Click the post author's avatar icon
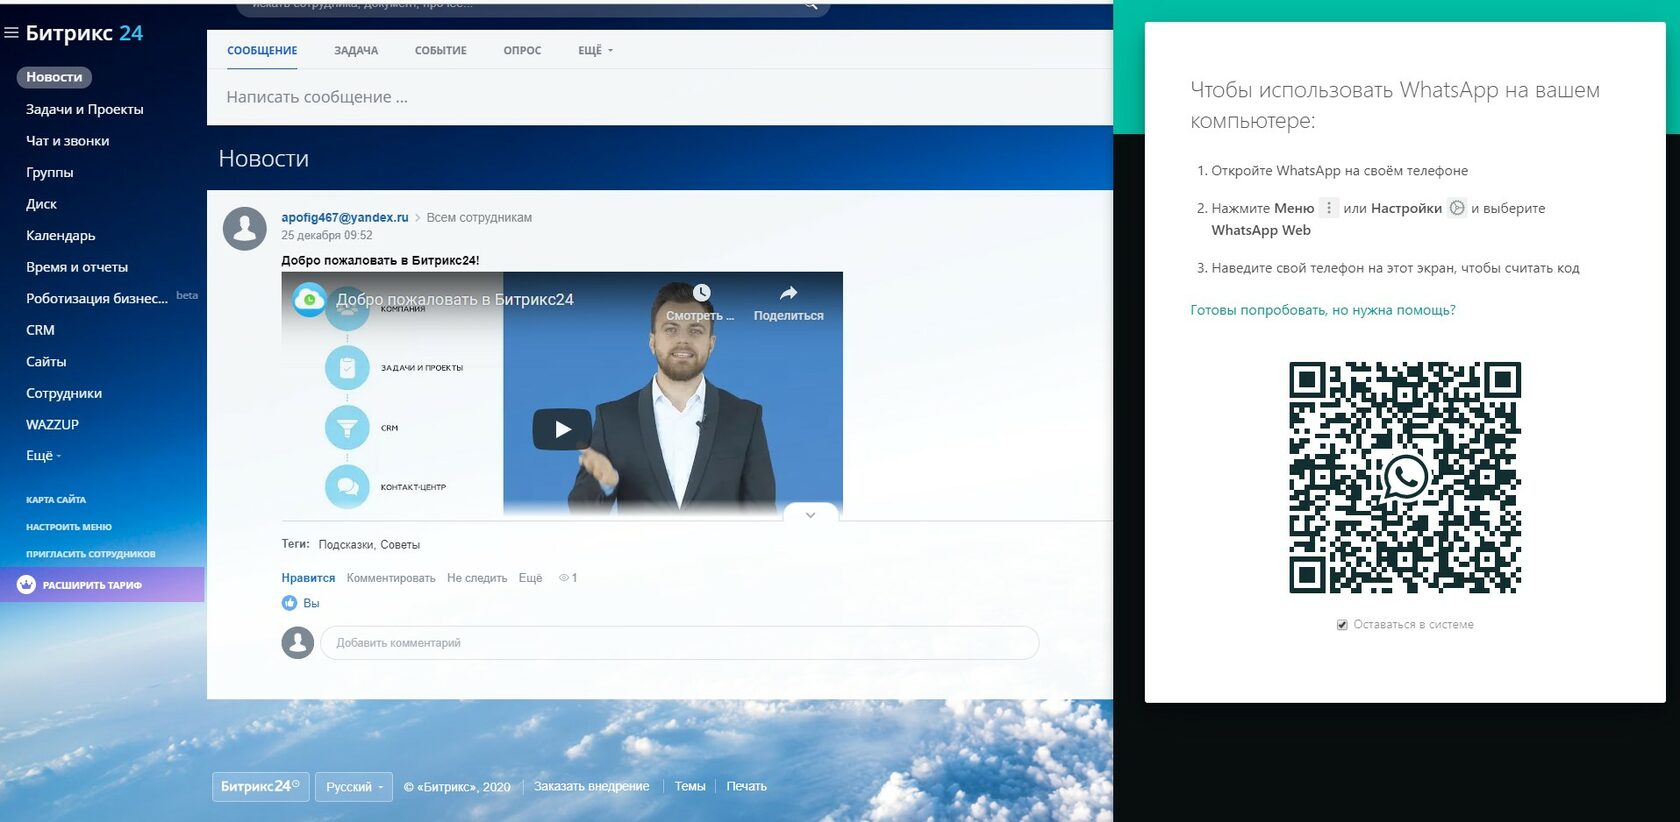1680x822 pixels. pyautogui.click(x=245, y=229)
